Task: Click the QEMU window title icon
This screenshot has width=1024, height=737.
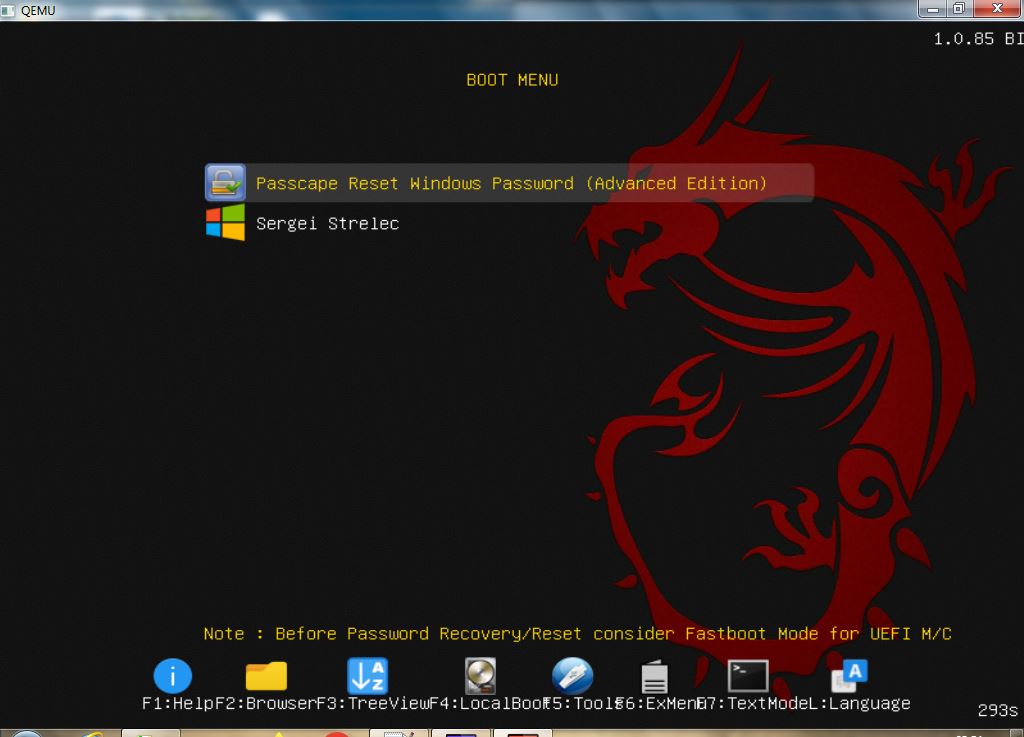Action: tap(8, 10)
